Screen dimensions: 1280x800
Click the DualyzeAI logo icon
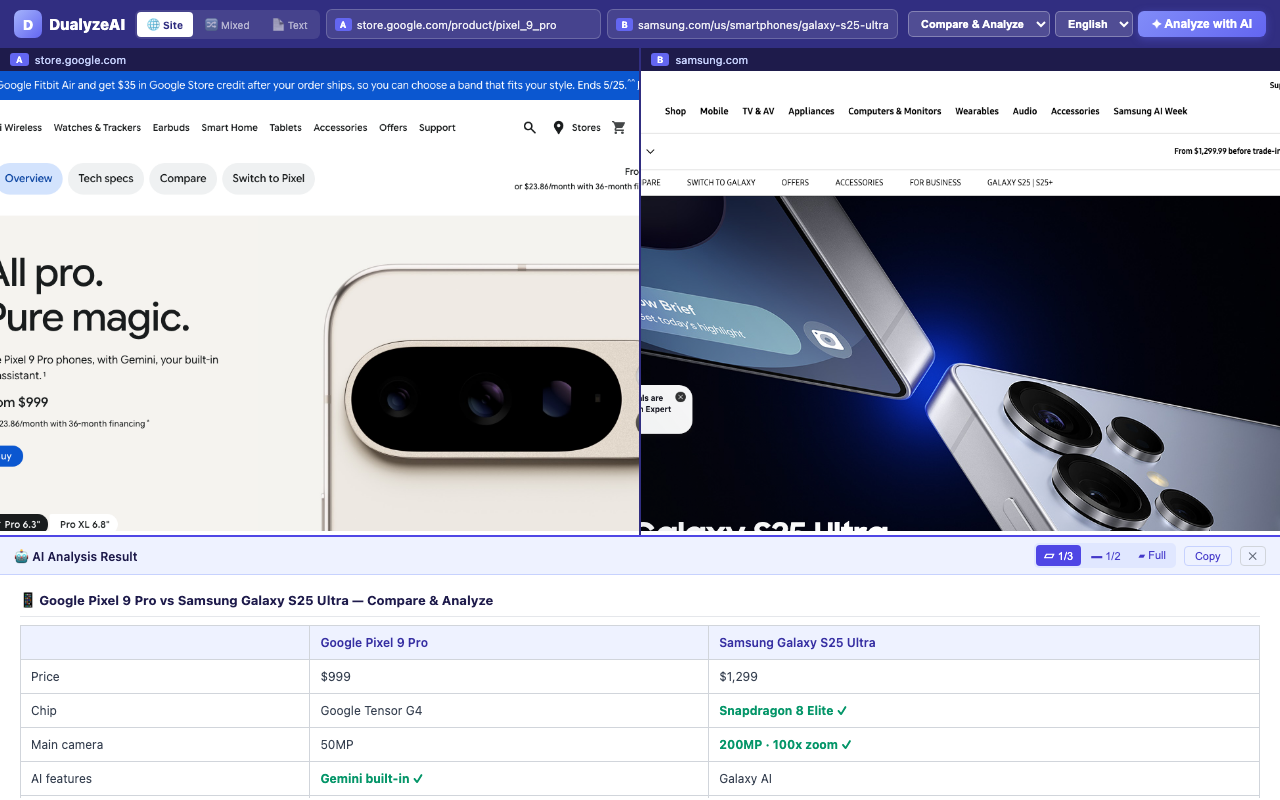pyautogui.click(x=28, y=24)
